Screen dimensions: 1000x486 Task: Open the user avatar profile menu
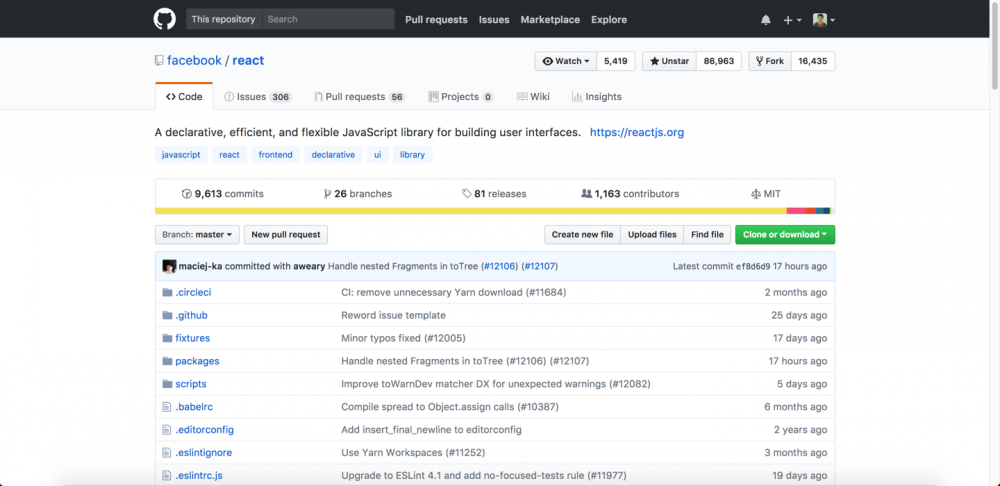tap(823, 20)
